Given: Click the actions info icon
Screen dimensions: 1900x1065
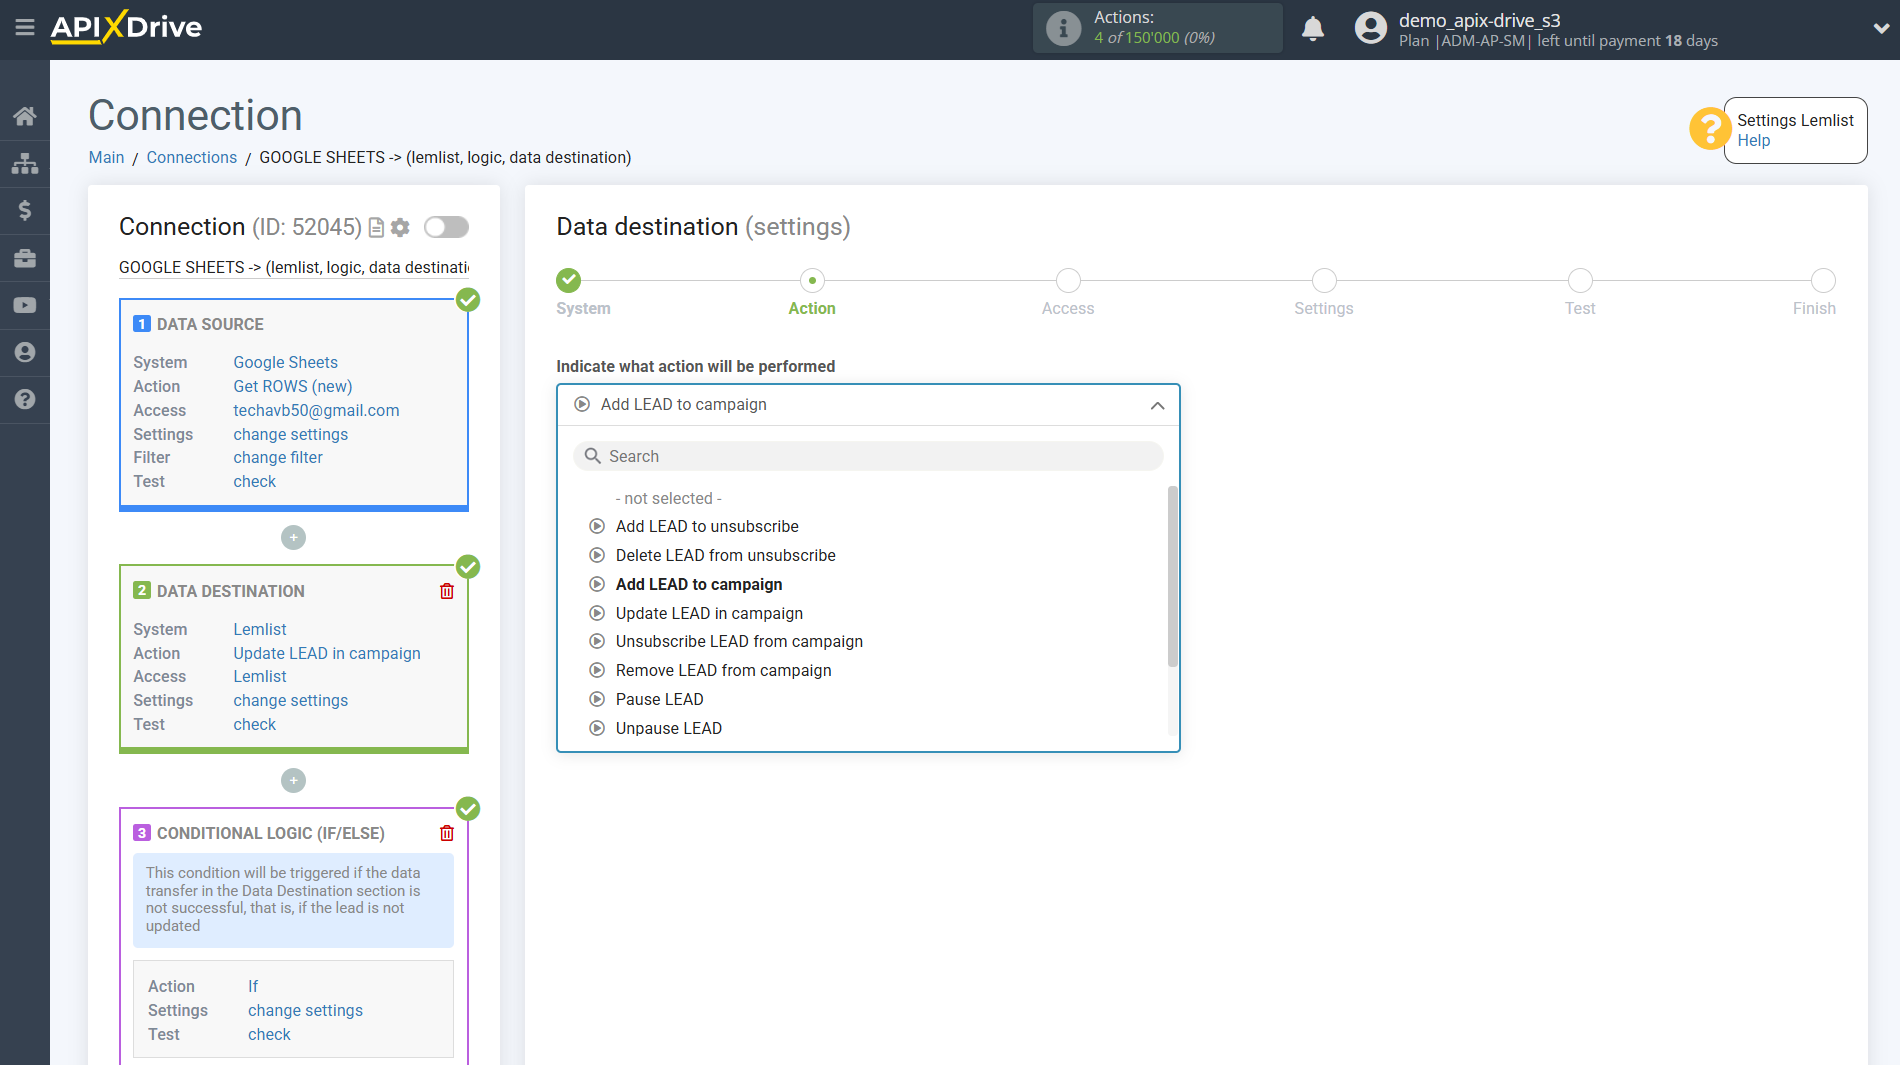Looking at the screenshot, I should point(1063,28).
